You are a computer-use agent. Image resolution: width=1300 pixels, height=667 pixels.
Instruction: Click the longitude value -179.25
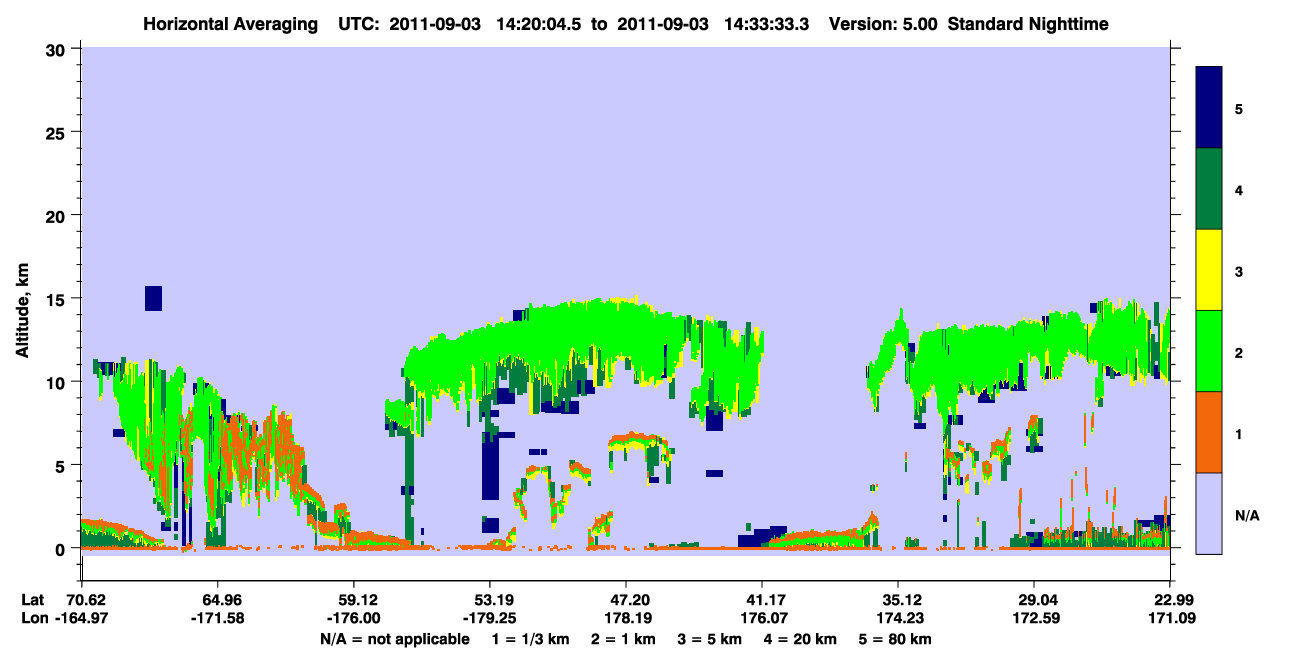[489, 618]
